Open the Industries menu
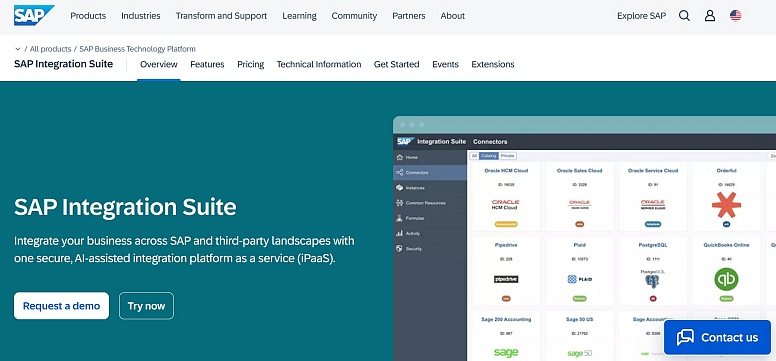 (141, 16)
